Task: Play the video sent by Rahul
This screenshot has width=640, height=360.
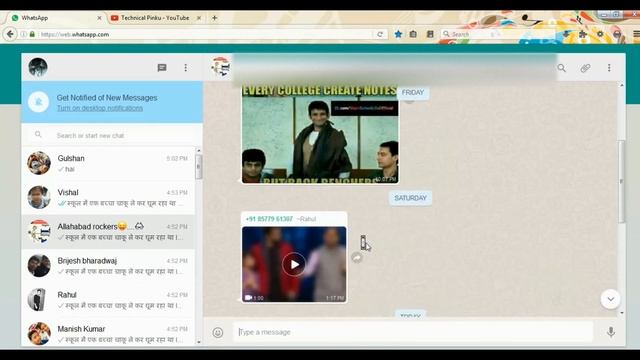Action: [x=294, y=264]
